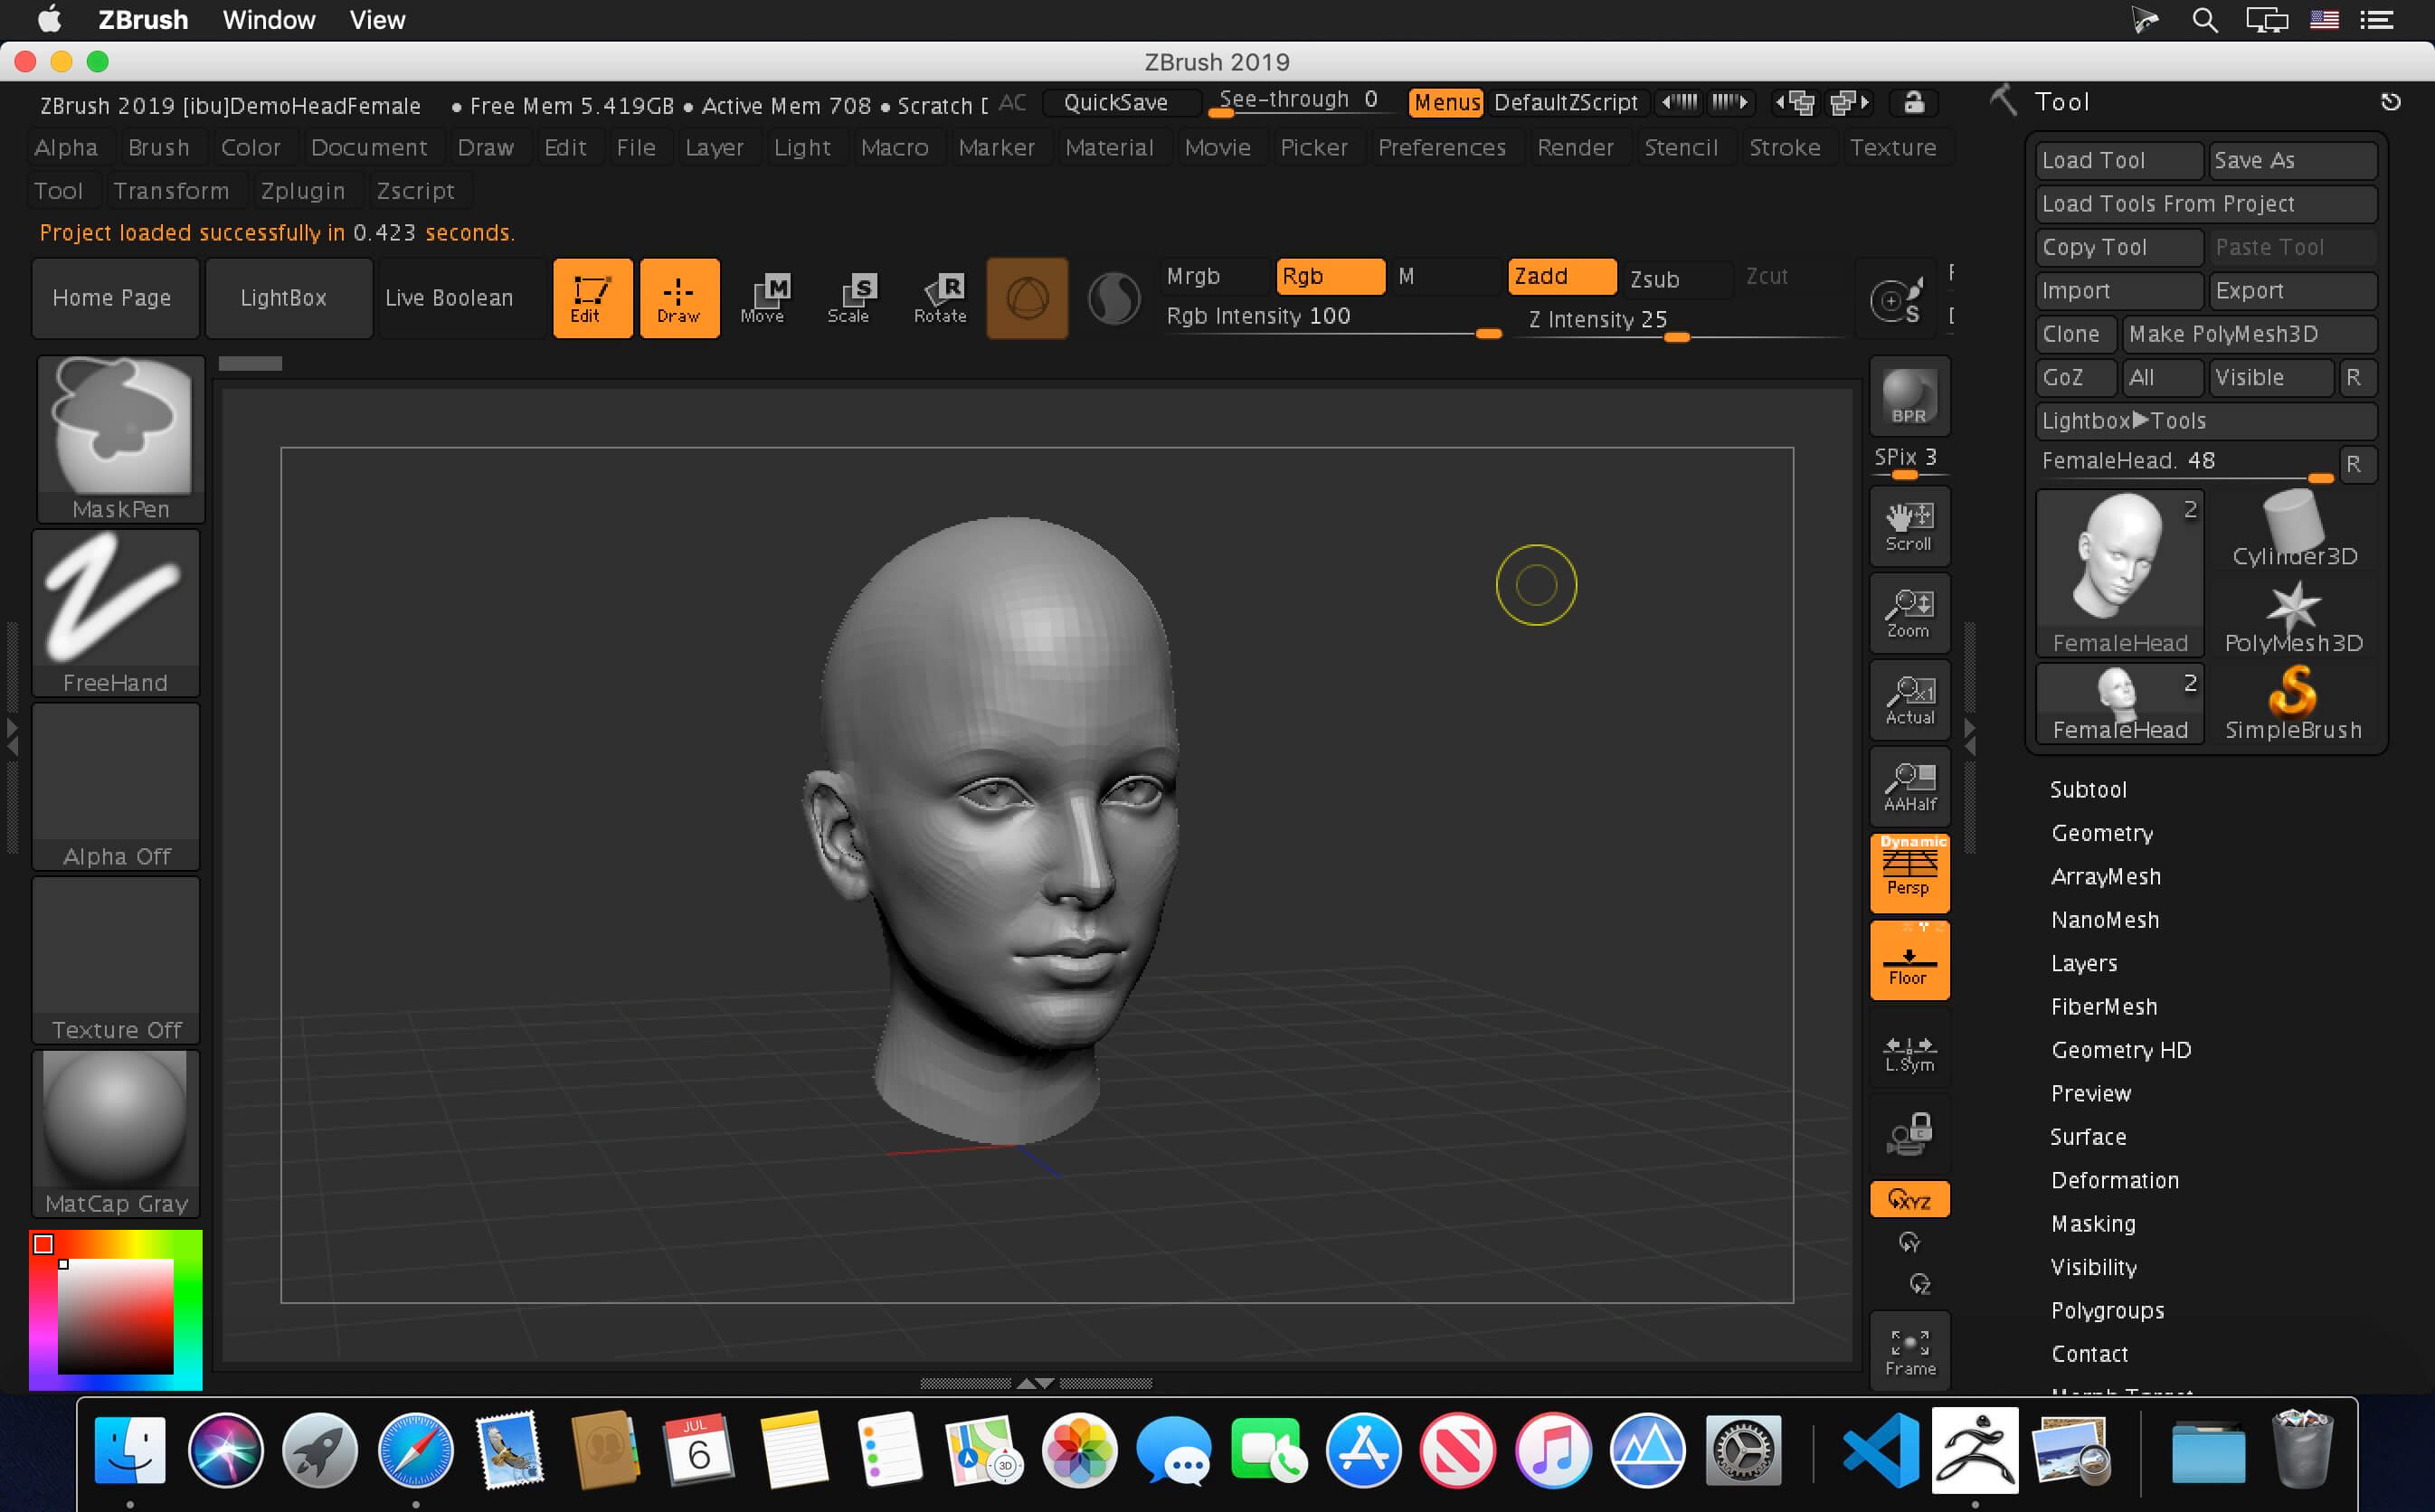This screenshot has width=2435, height=1512.
Task: Click the BPR render icon
Action: (1909, 397)
